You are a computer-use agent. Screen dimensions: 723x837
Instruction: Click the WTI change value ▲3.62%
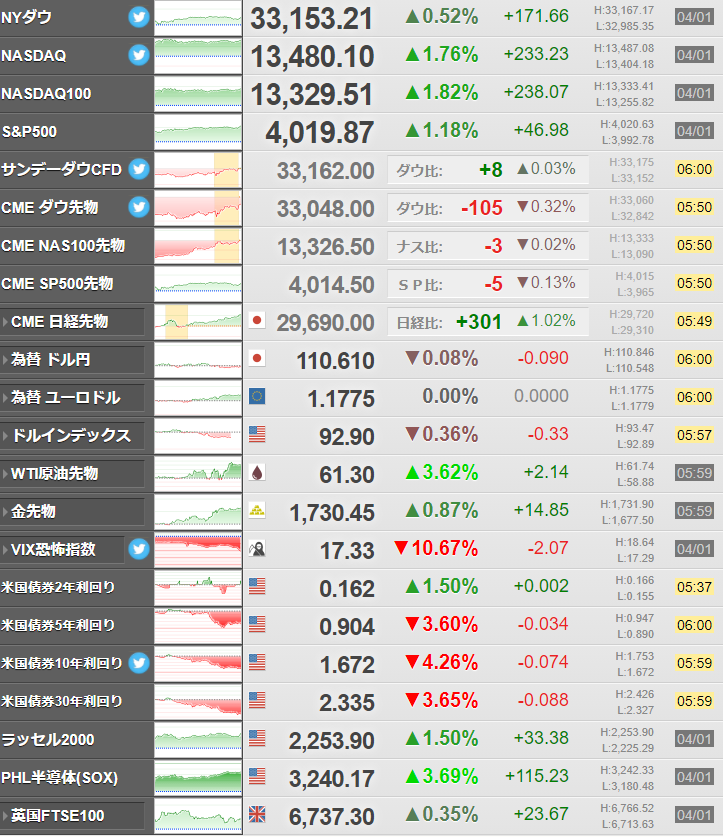click(x=442, y=472)
